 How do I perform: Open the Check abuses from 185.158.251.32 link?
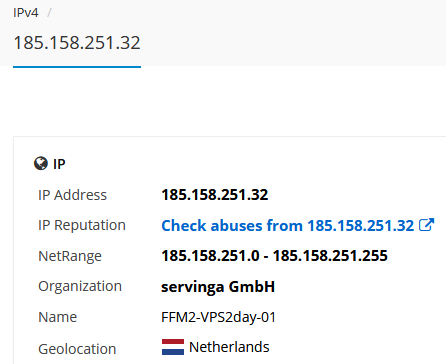pyautogui.click(x=287, y=226)
